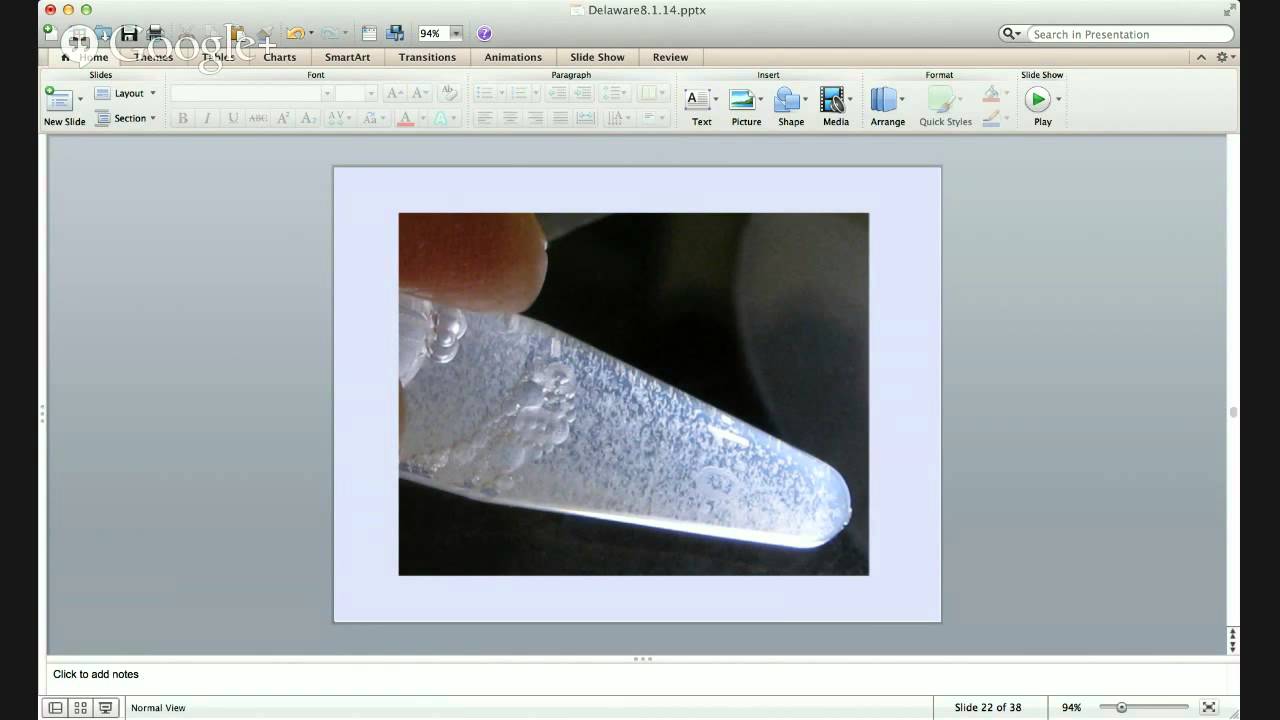Open the Slide Show tab
Viewport: 1280px width, 720px height.
click(x=597, y=57)
